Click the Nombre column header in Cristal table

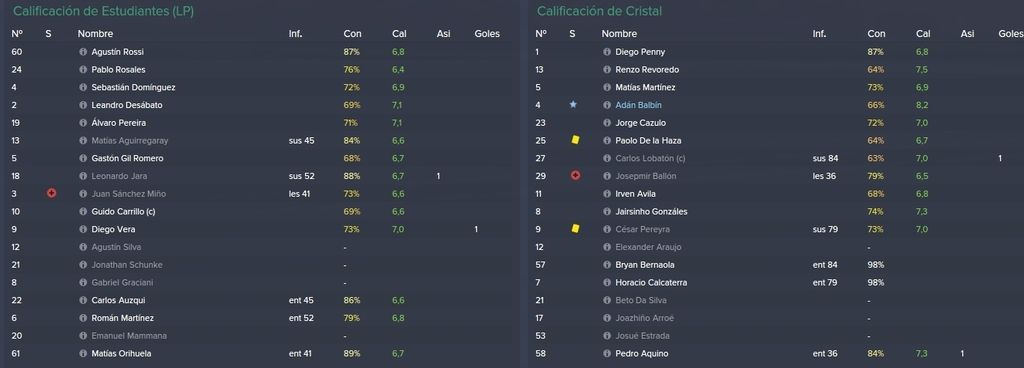pyautogui.click(x=619, y=33)
